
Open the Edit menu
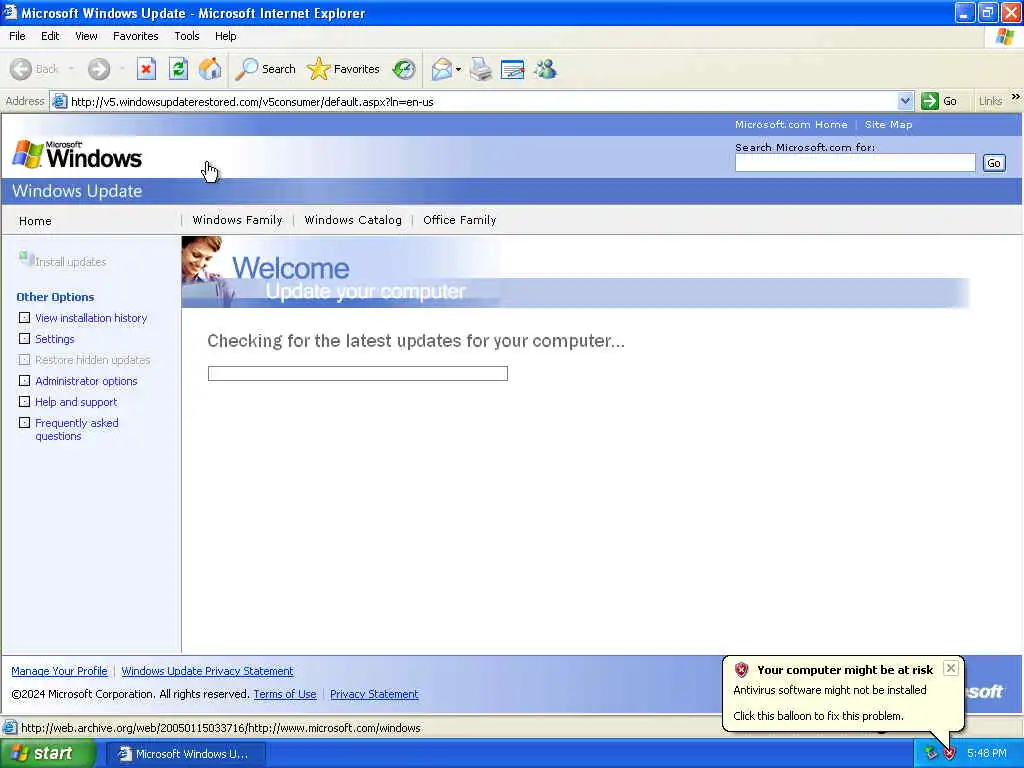pyautogui.click(x=50, y=36)
